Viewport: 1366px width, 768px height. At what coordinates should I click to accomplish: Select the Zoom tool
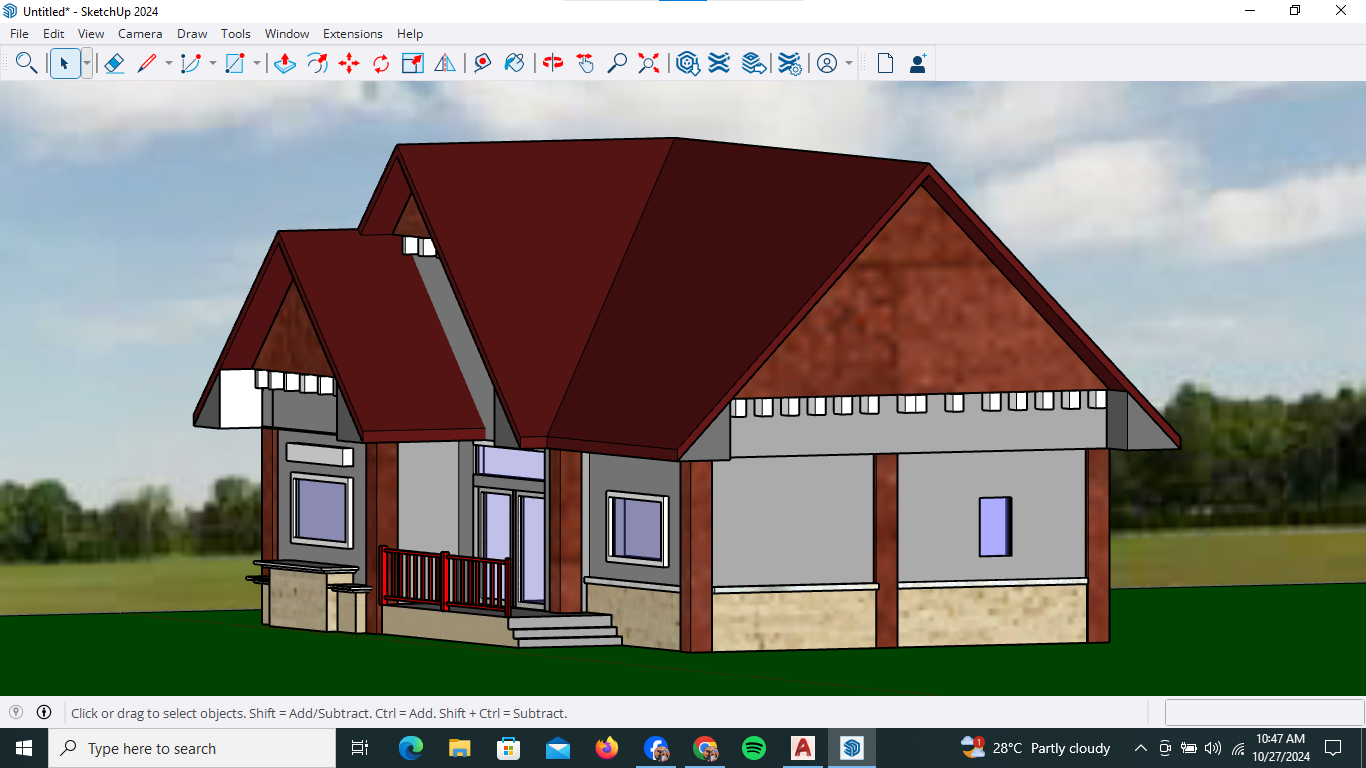[x=617, y=63]
